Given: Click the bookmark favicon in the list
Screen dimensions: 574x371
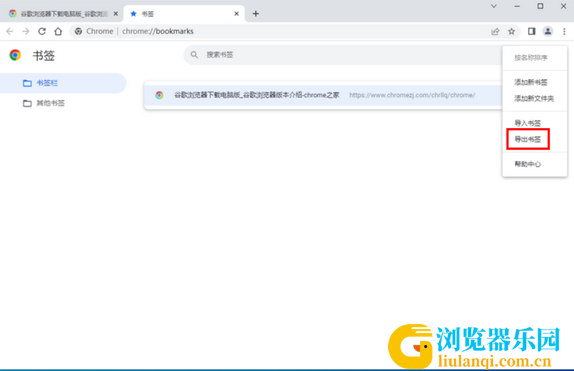Looking at the screenshot, I should (159, 95).
